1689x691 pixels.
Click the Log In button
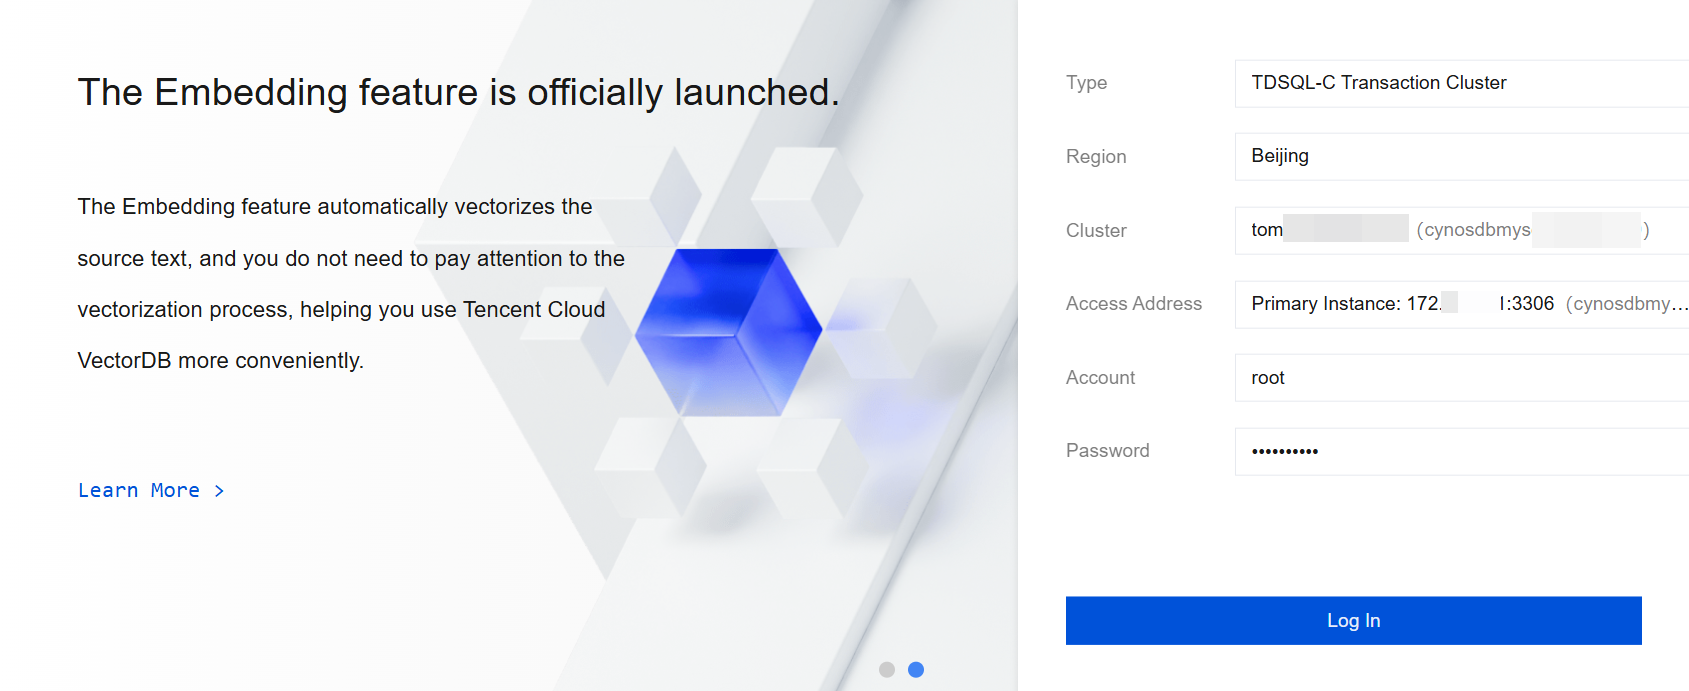(x=1353, y=620)
